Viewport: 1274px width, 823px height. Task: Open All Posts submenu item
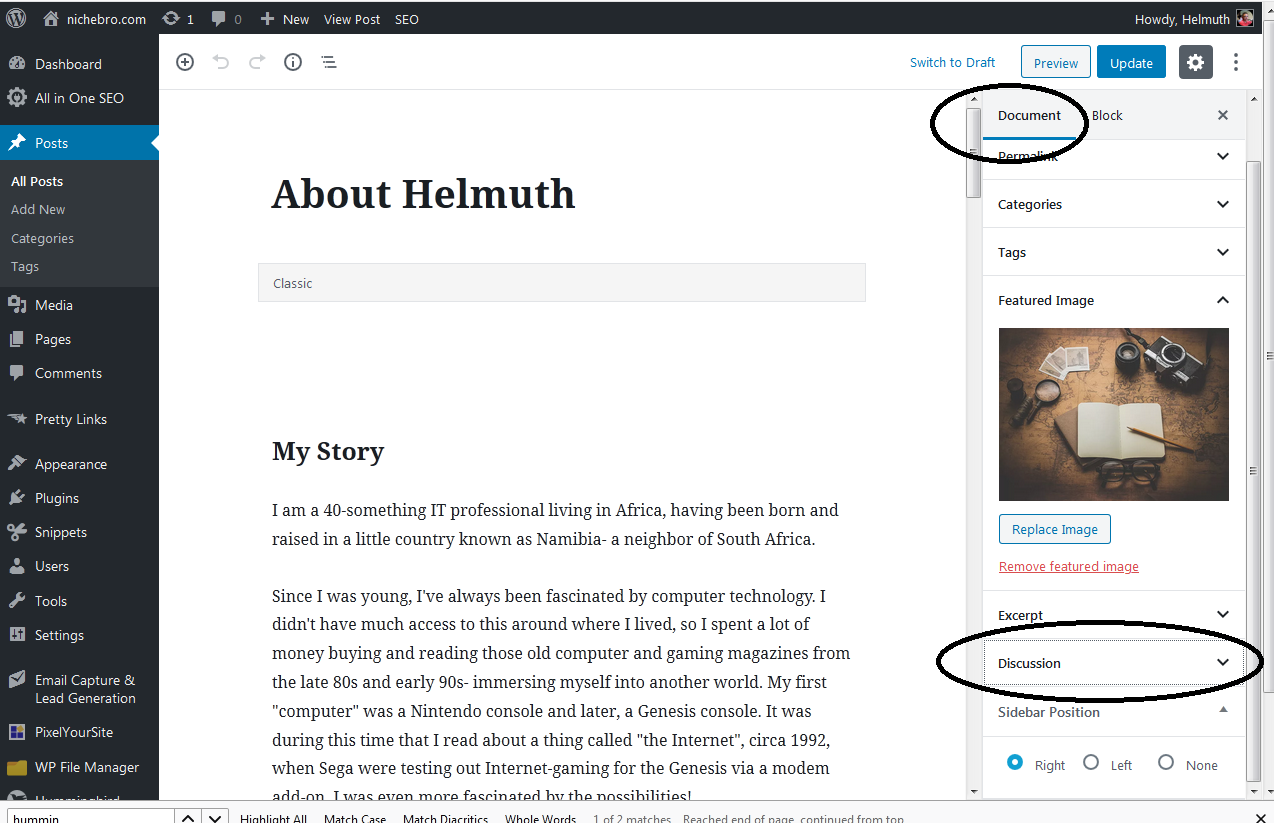pyautogui.click(x=37, y=181)
